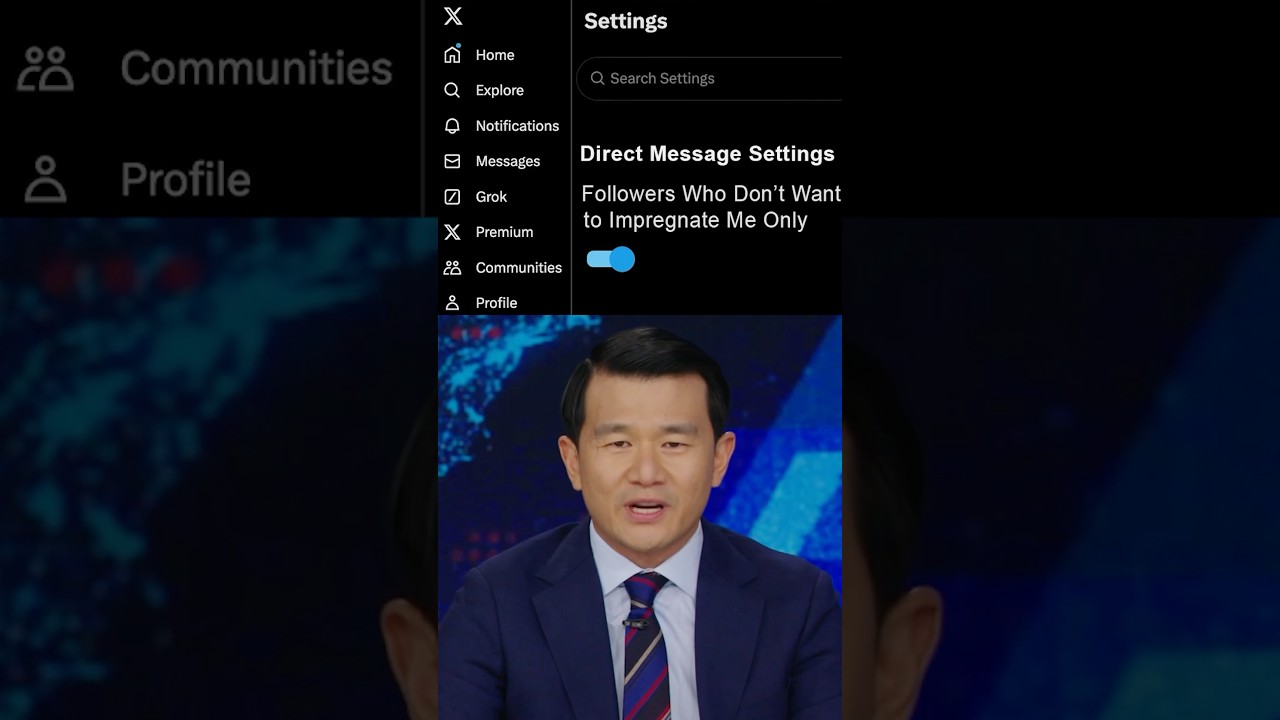Open the Messages menu label

pos(508,161)
